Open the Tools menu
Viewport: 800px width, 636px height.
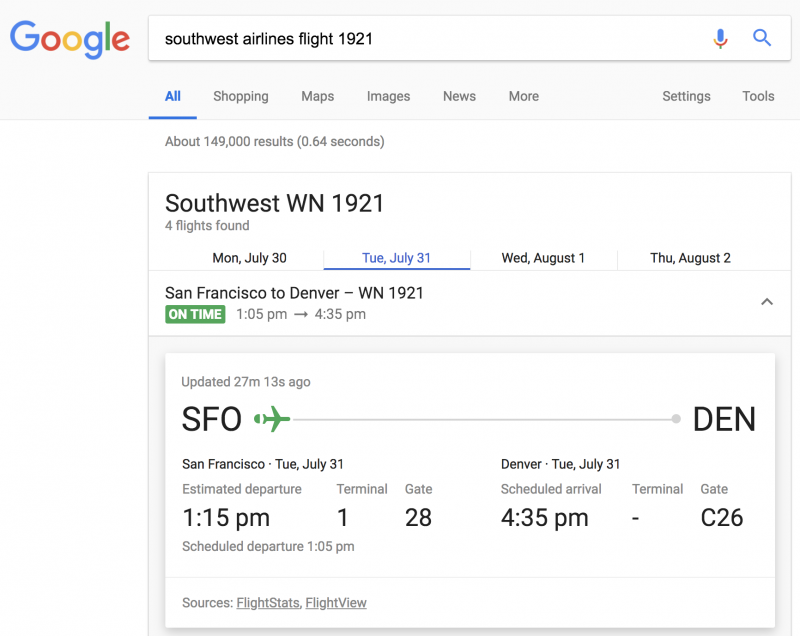point(757,96)
